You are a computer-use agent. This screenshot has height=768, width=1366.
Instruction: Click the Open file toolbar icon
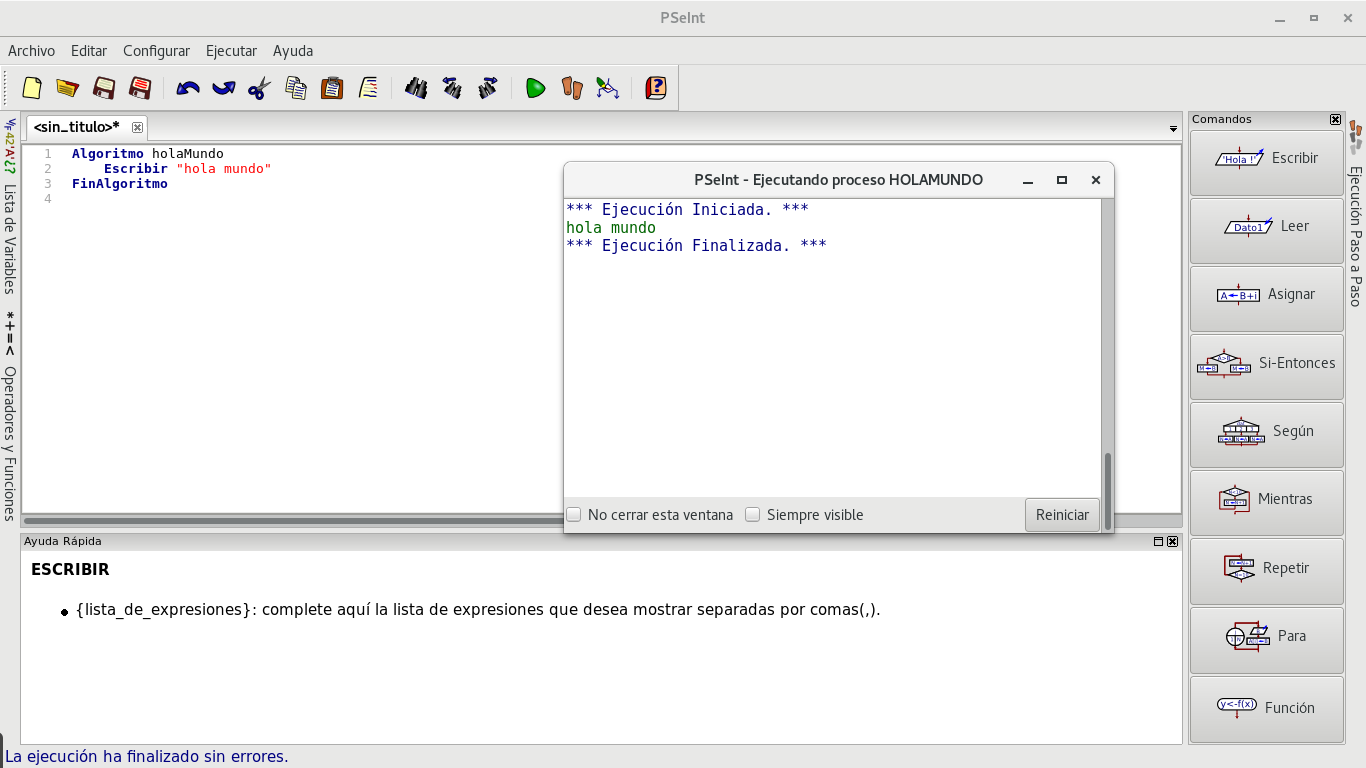pyautogui.click(x=68, y=88)
